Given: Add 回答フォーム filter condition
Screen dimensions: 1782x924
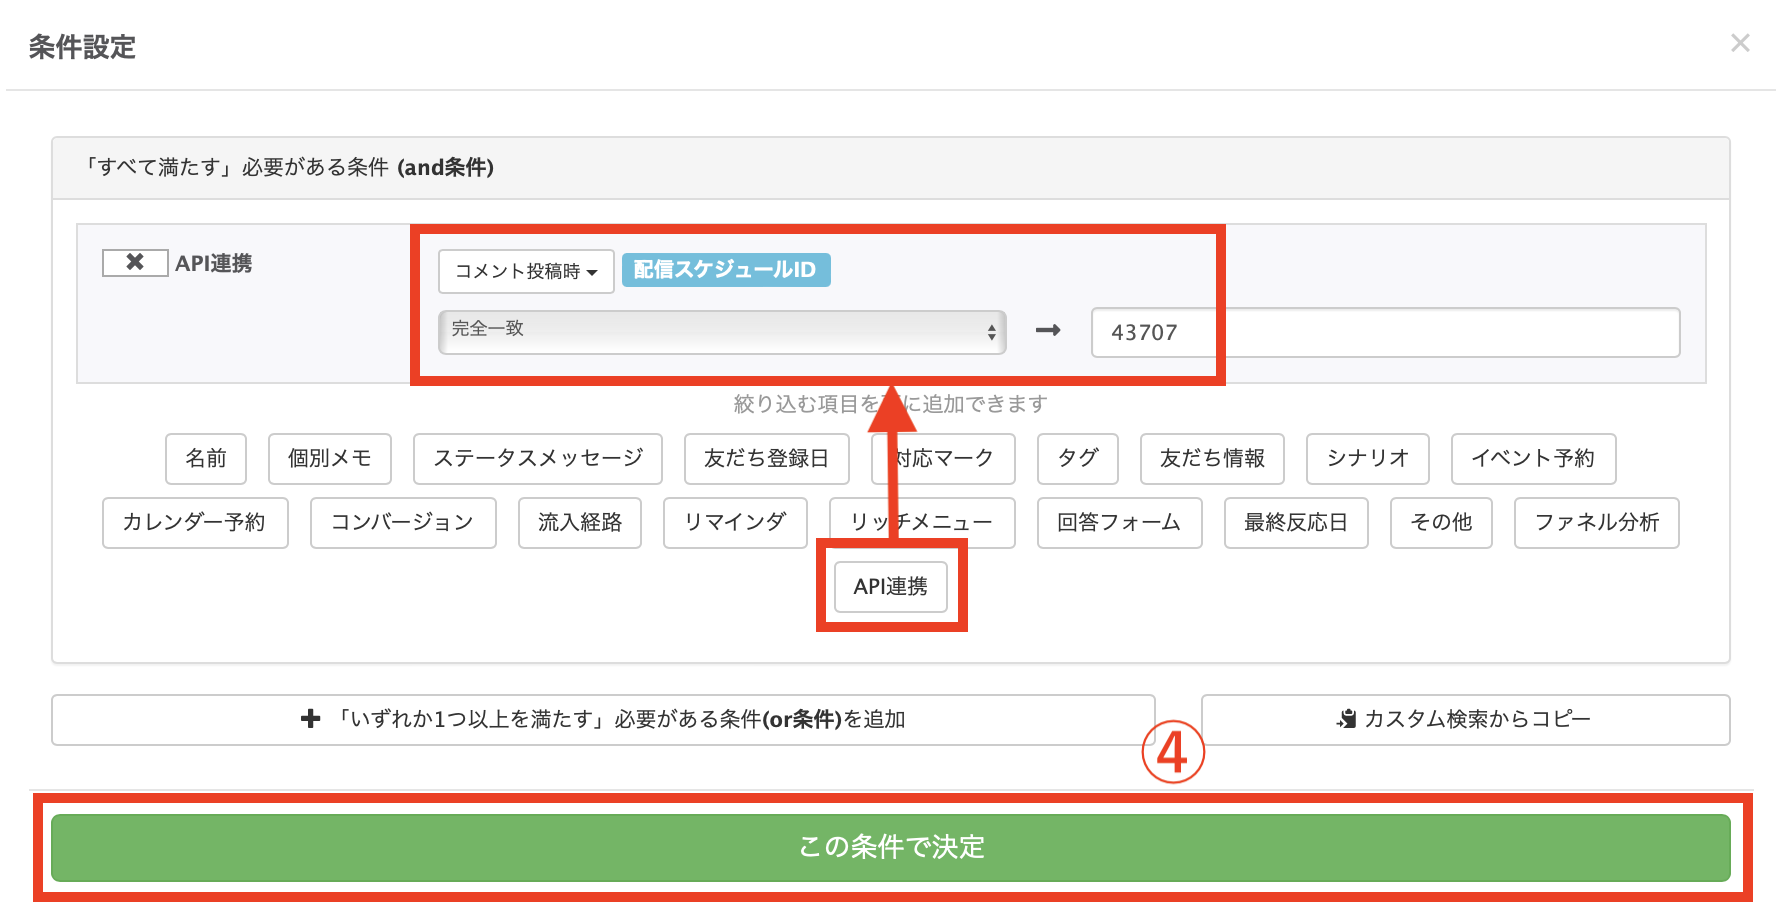Looking at the screenshot, I should pos(1120,522).
